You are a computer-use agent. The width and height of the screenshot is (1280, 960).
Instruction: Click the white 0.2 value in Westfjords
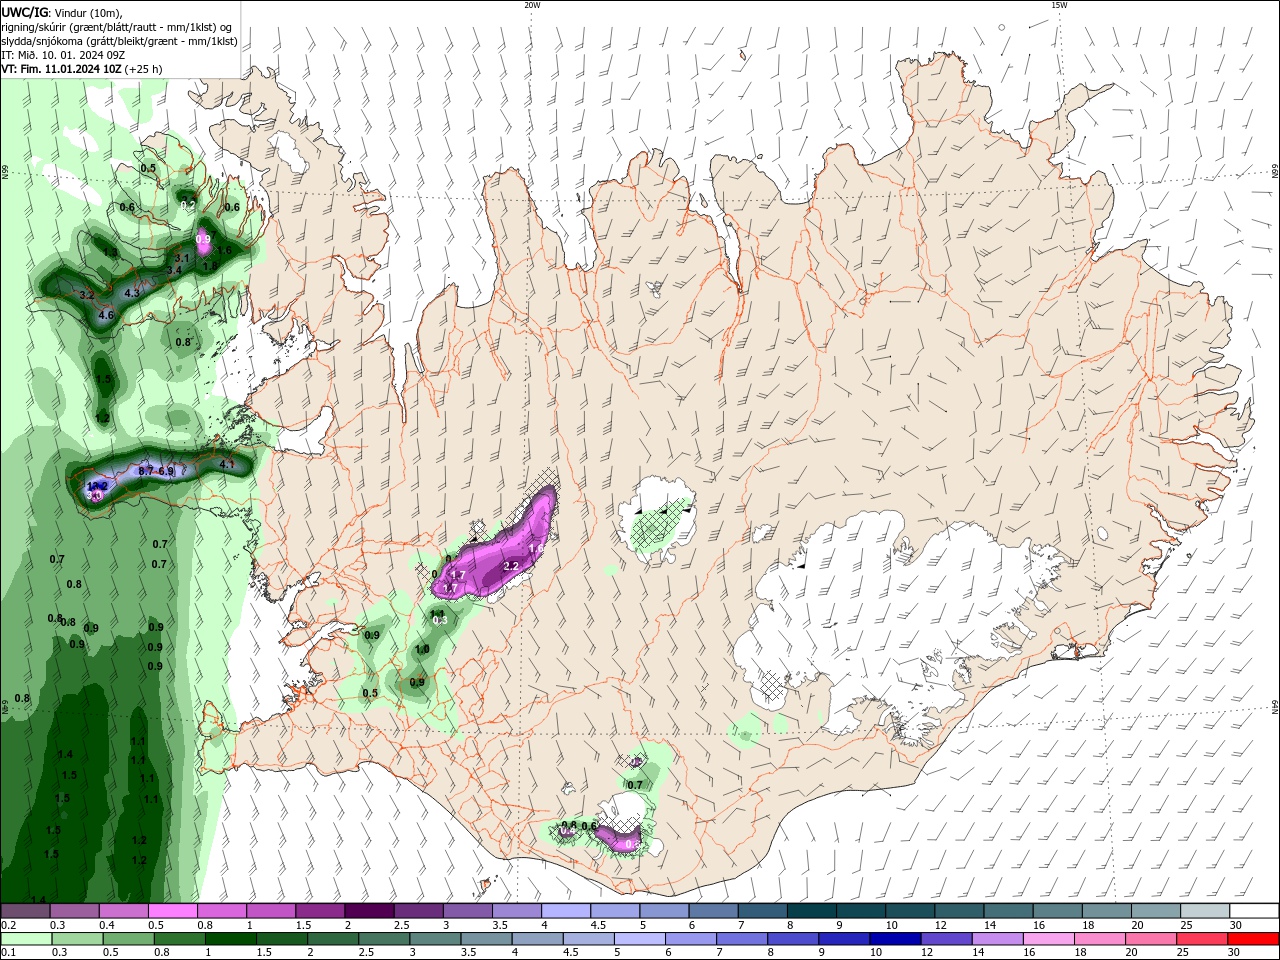(x=188, y=205)
